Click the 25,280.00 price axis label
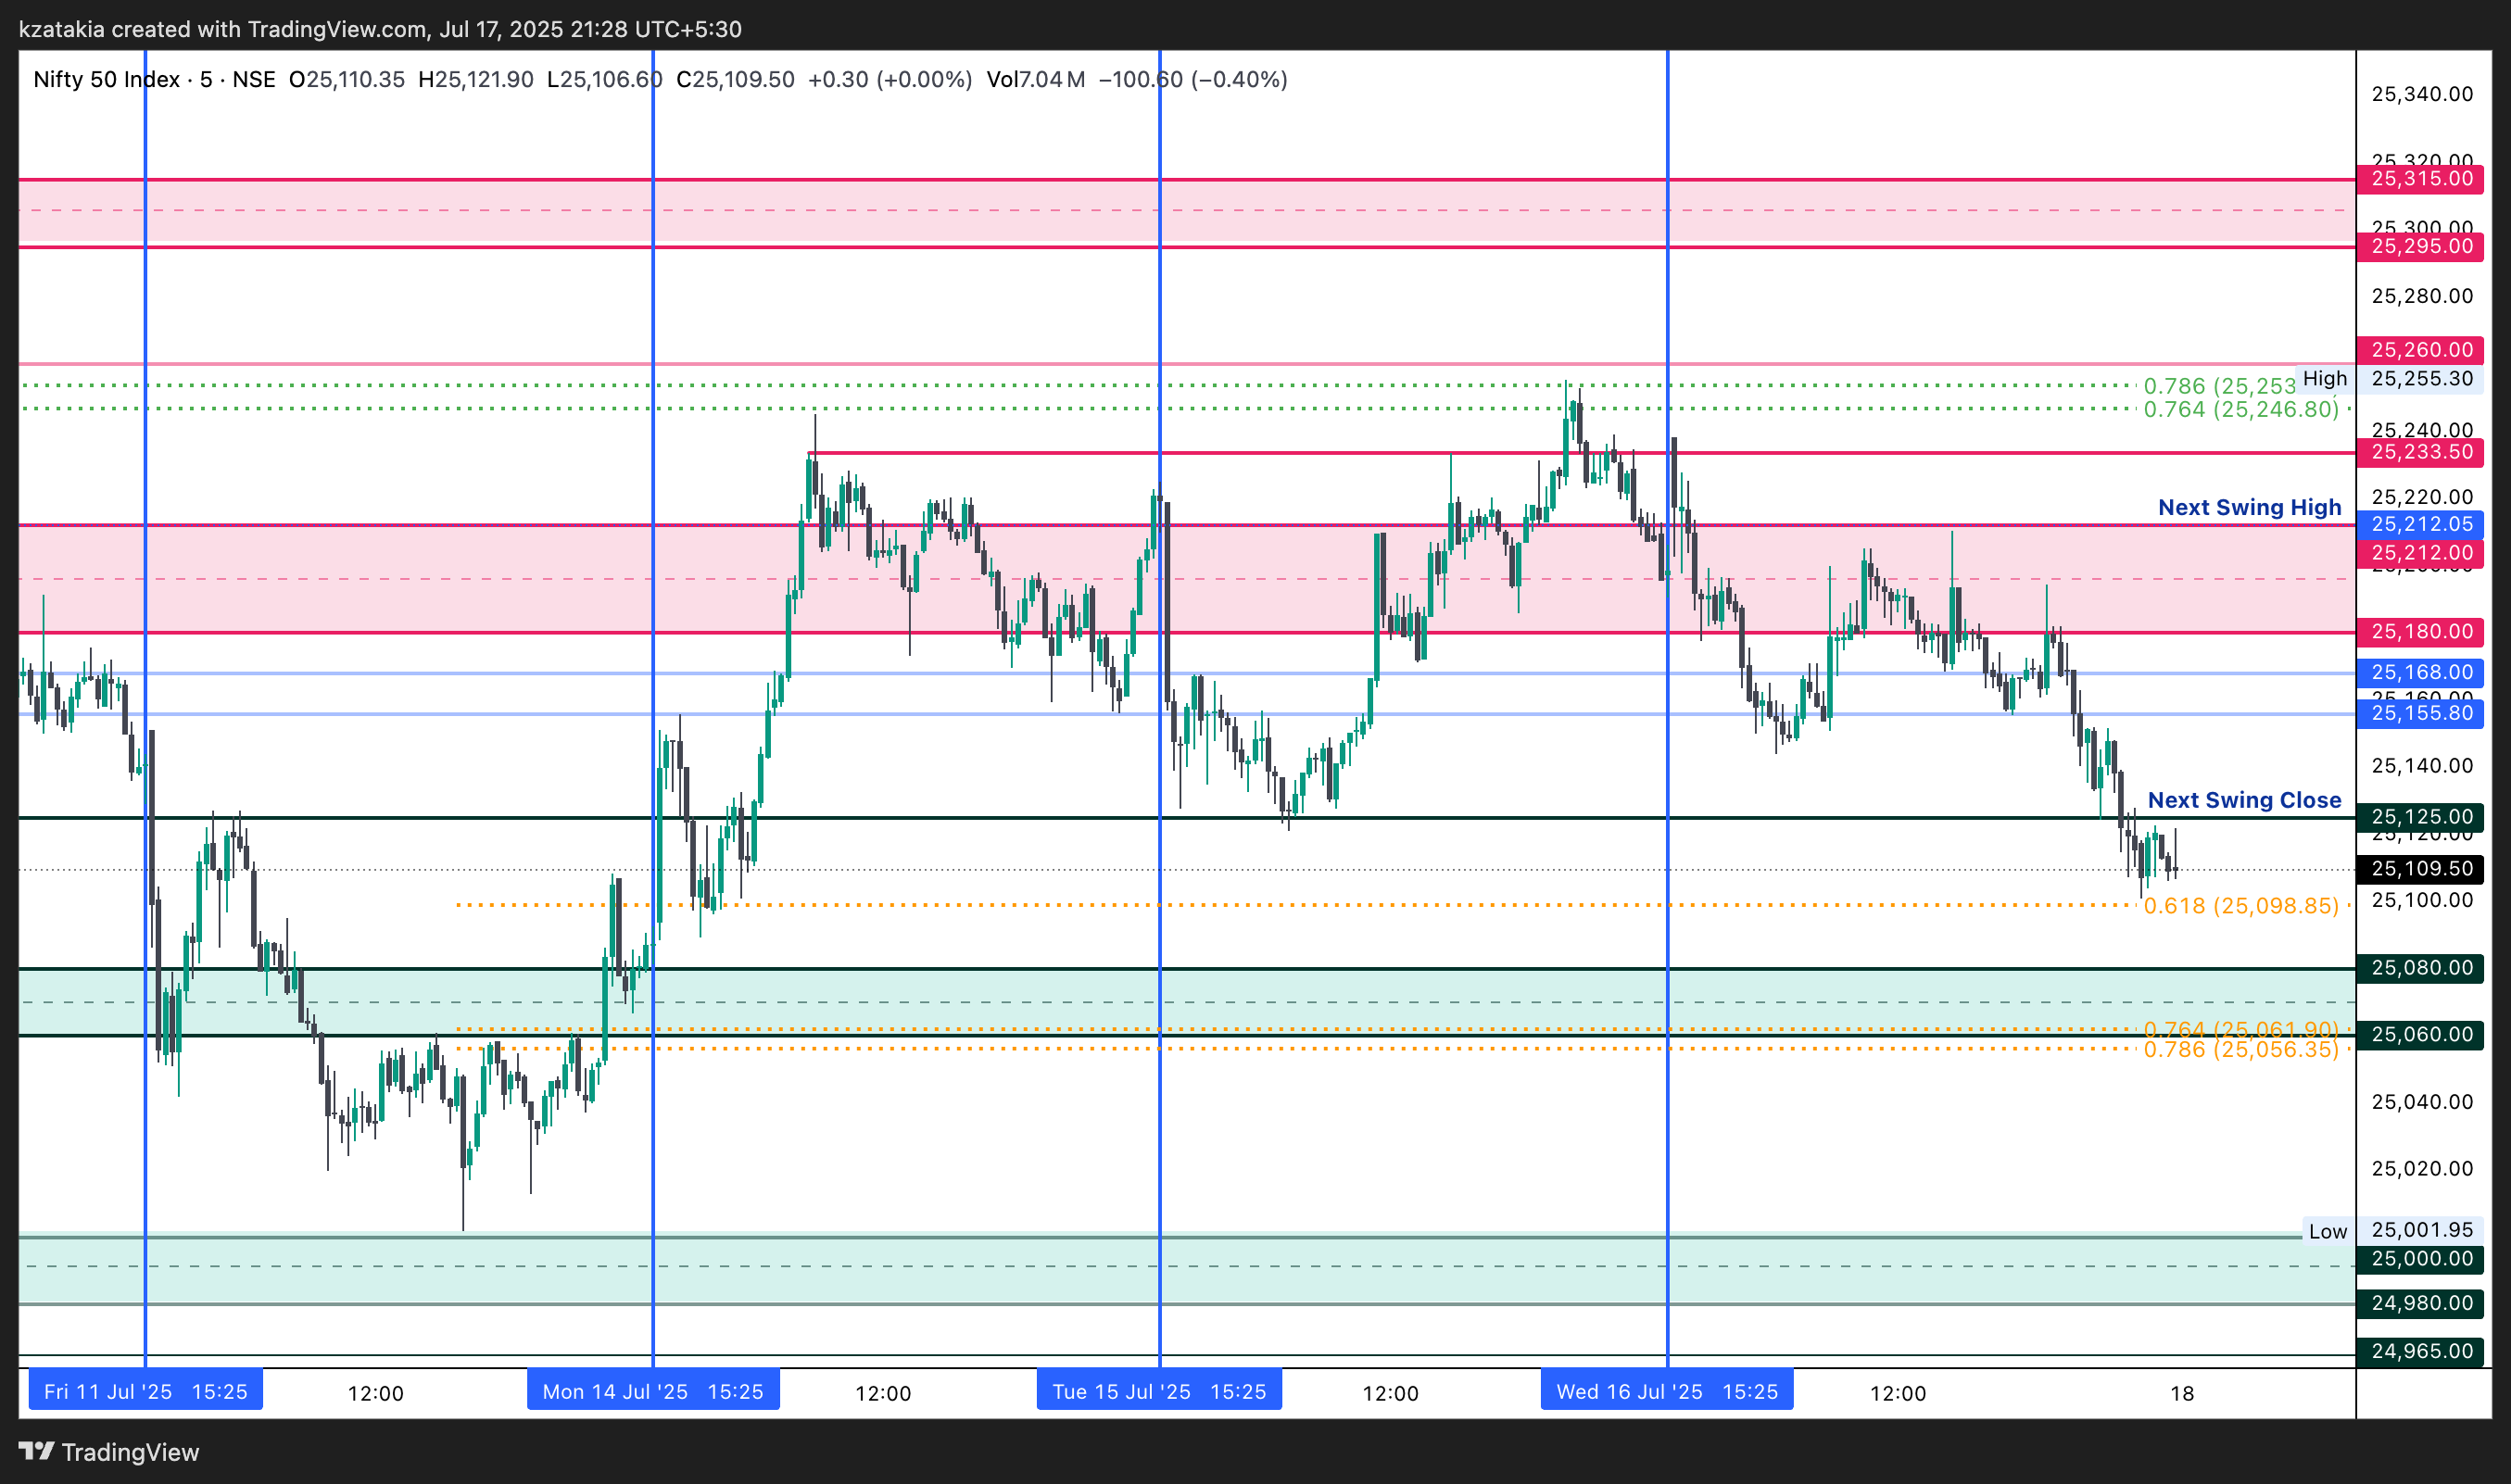The height and width of the screenshot is (1484, 2511). [2422, 296]
